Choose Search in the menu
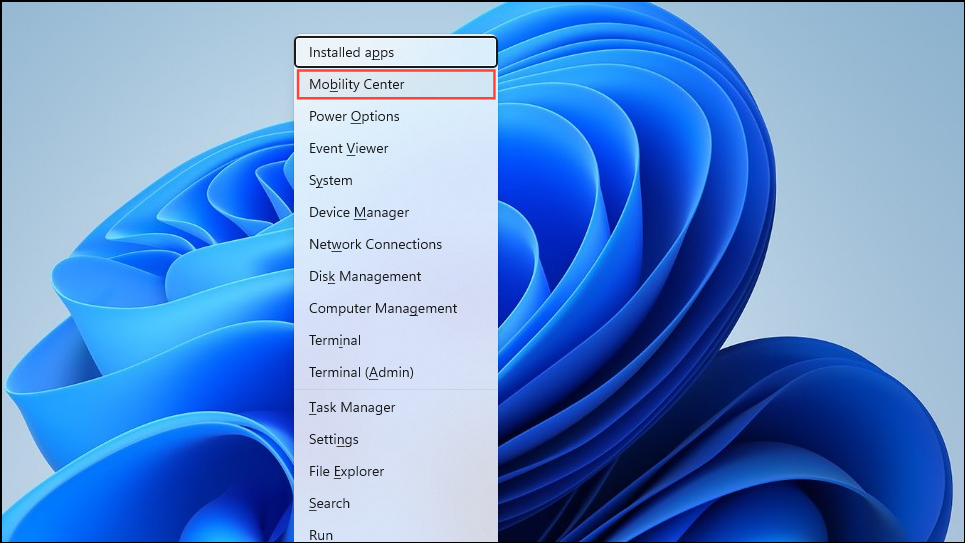Screen dimensions: 965x543 [396, 504]
